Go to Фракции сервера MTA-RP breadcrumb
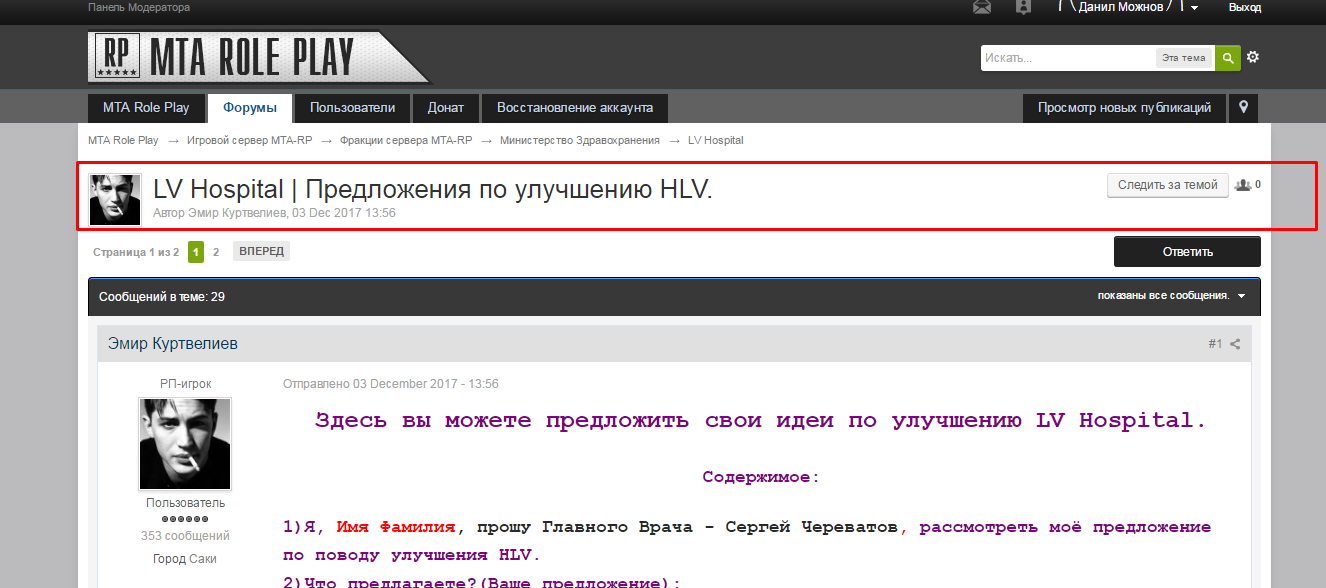 coord(406,140)
